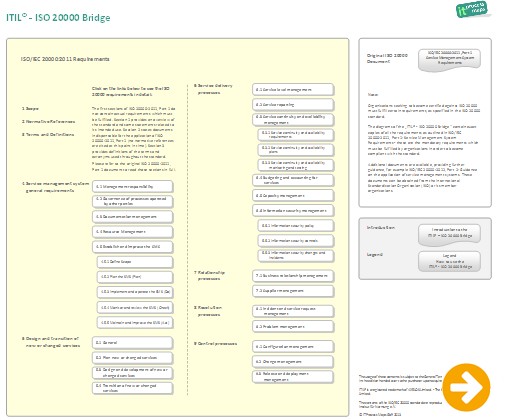Open Introduction to the ITIL ISO 20000 Bridge
Viewport: 506px width, 420px height.
pos(449,235)
